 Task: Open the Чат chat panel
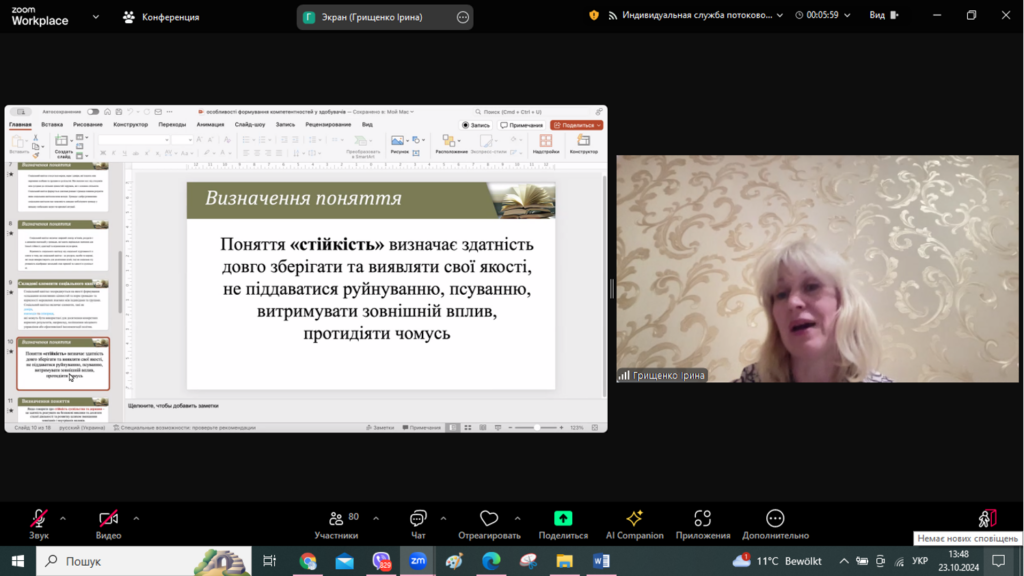(x=418, y=519)
